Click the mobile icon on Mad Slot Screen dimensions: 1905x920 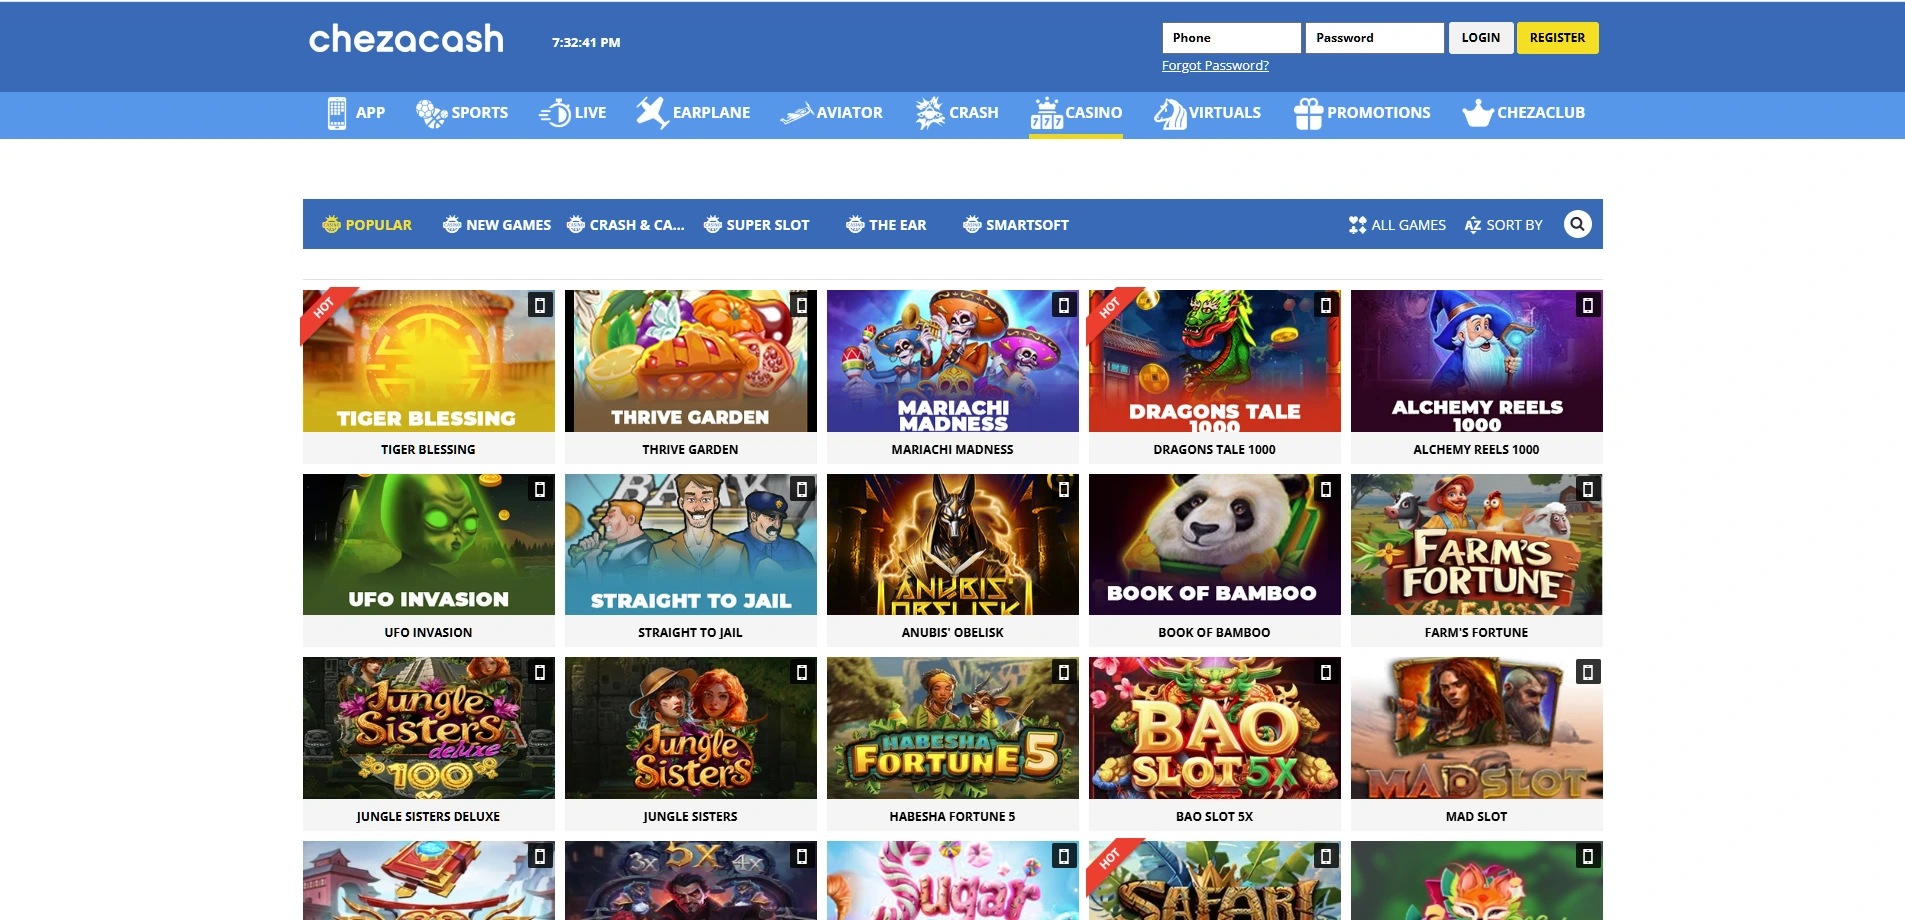pos(1587,672)
